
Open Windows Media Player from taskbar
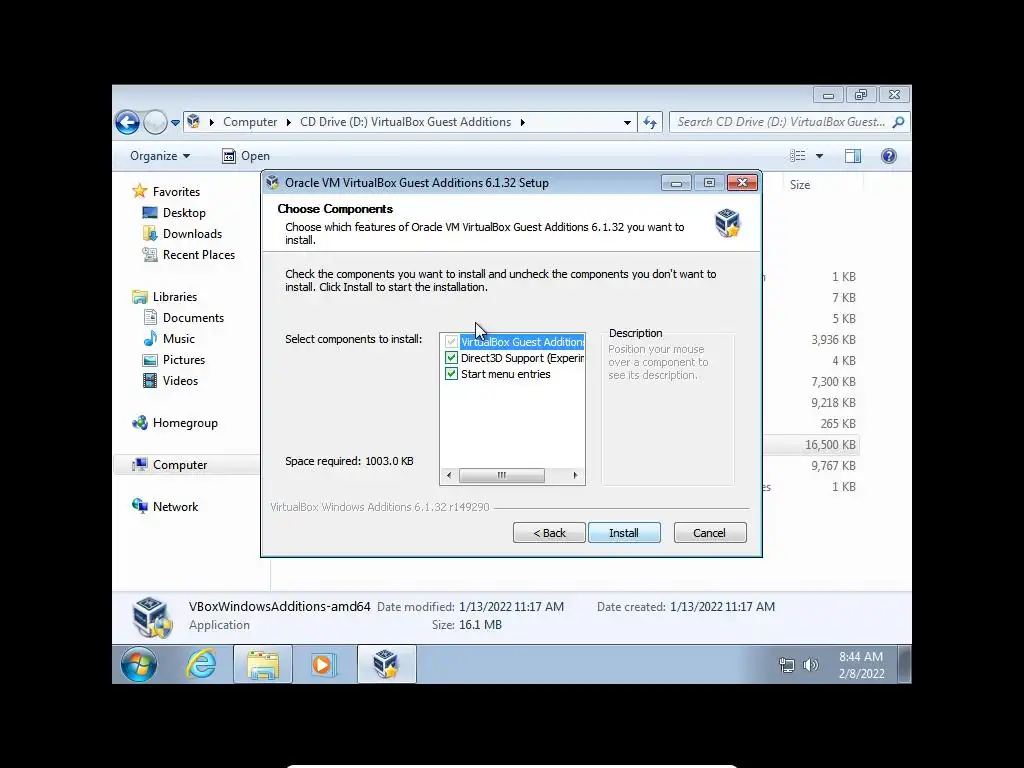tap(324, 665)
